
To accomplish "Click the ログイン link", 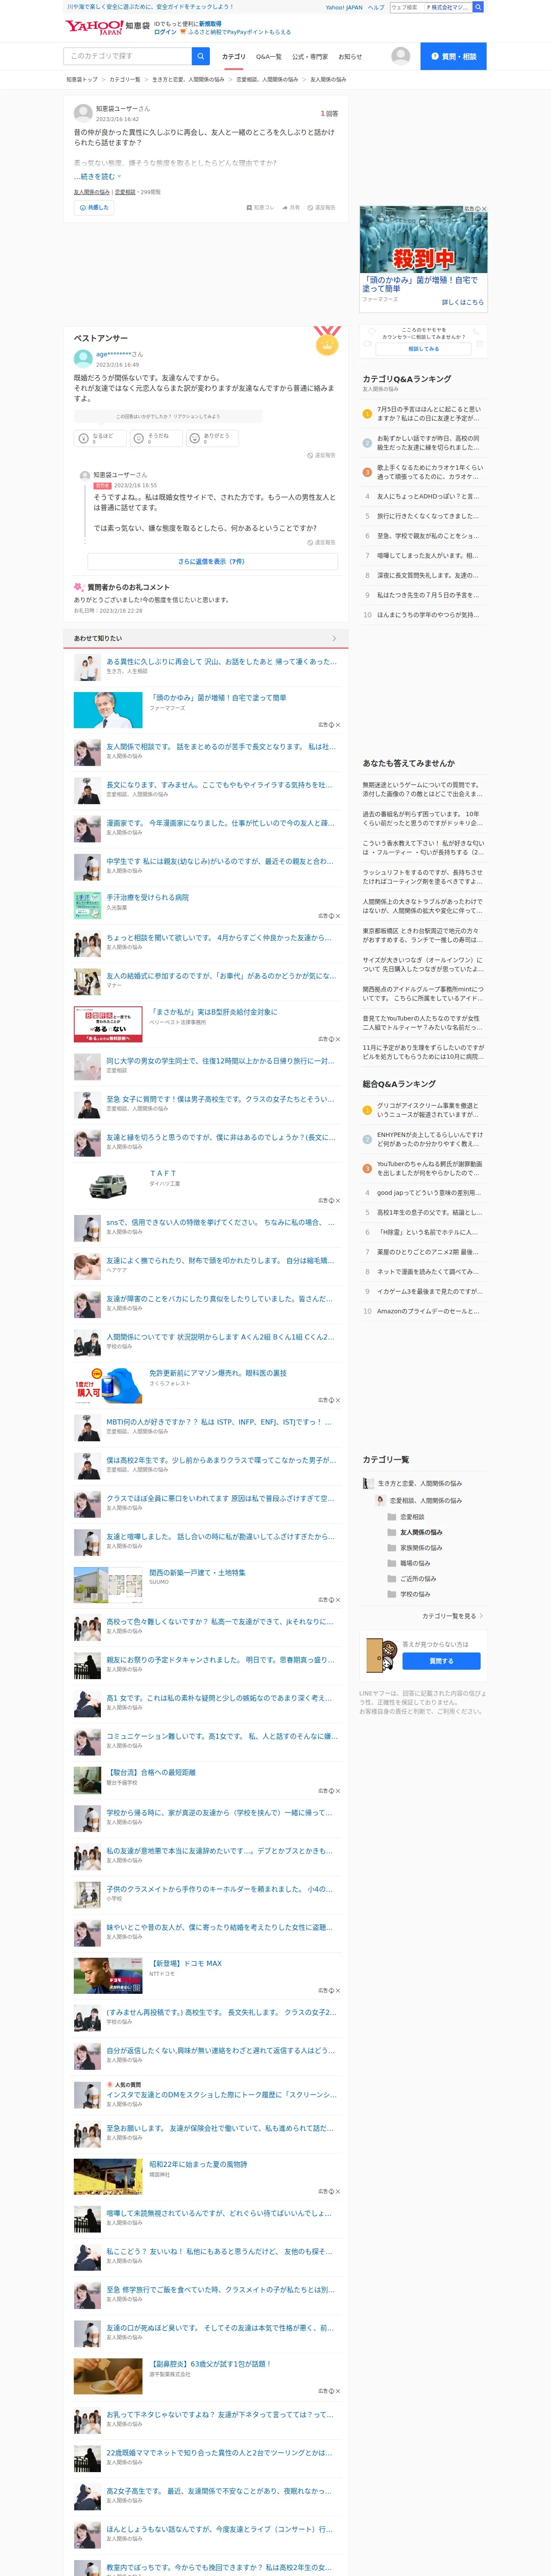I will (x=165, y=32).
